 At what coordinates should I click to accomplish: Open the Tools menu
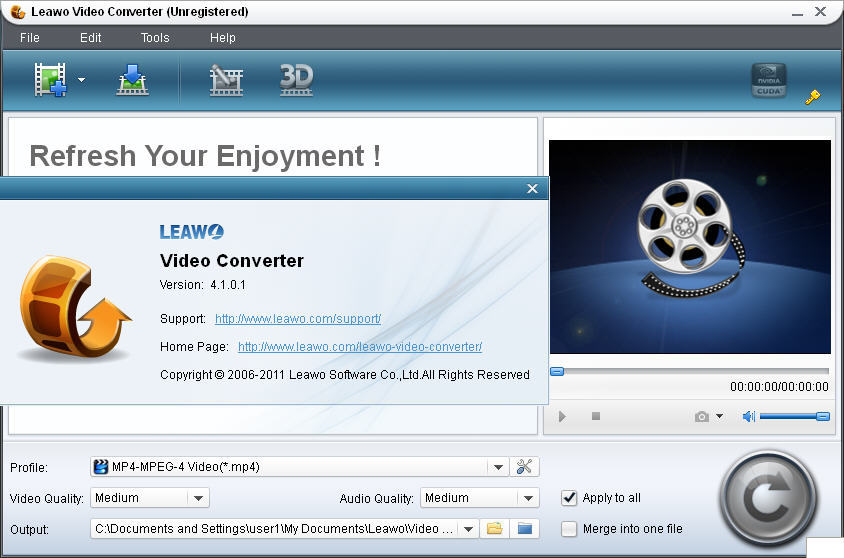(x=155, y=38)
